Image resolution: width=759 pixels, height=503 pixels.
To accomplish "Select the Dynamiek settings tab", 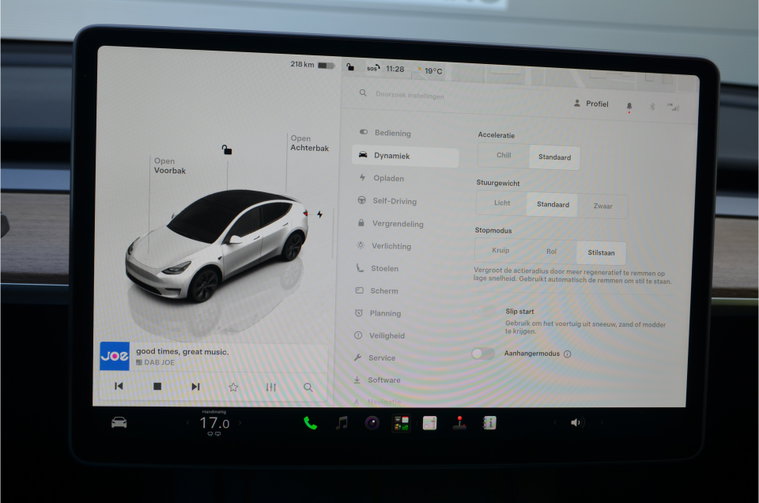I will (x=406, y=156).
